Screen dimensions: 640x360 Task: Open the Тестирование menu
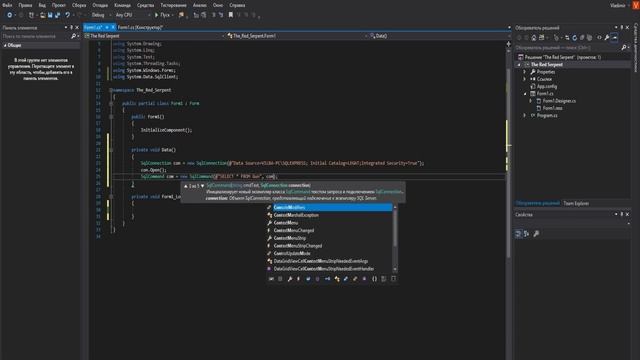[x=173, y=5]
